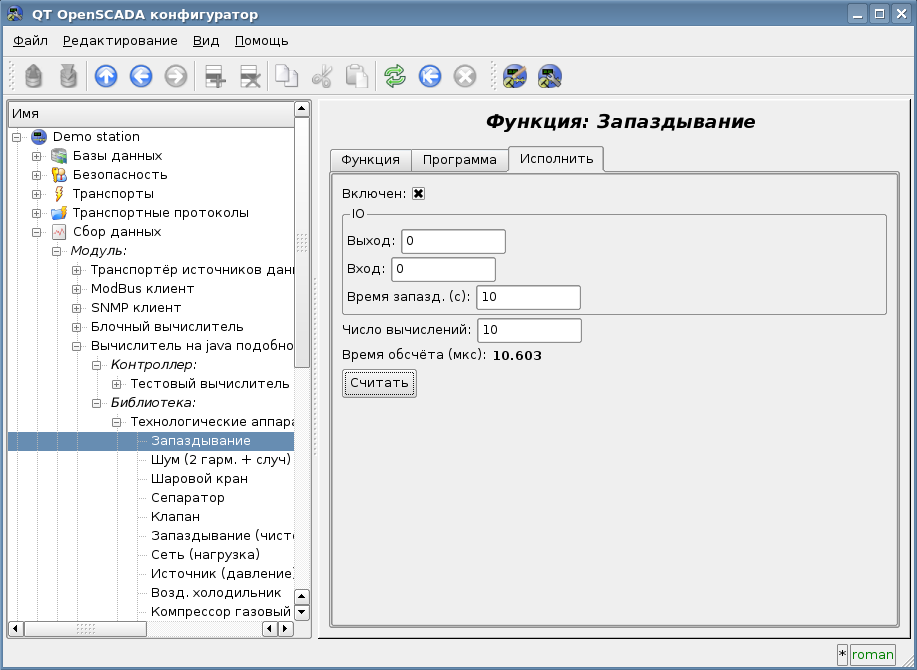This screenshot has width=917, height=670.
Task: Switch to the Функция tab
Action: point(371,160)
